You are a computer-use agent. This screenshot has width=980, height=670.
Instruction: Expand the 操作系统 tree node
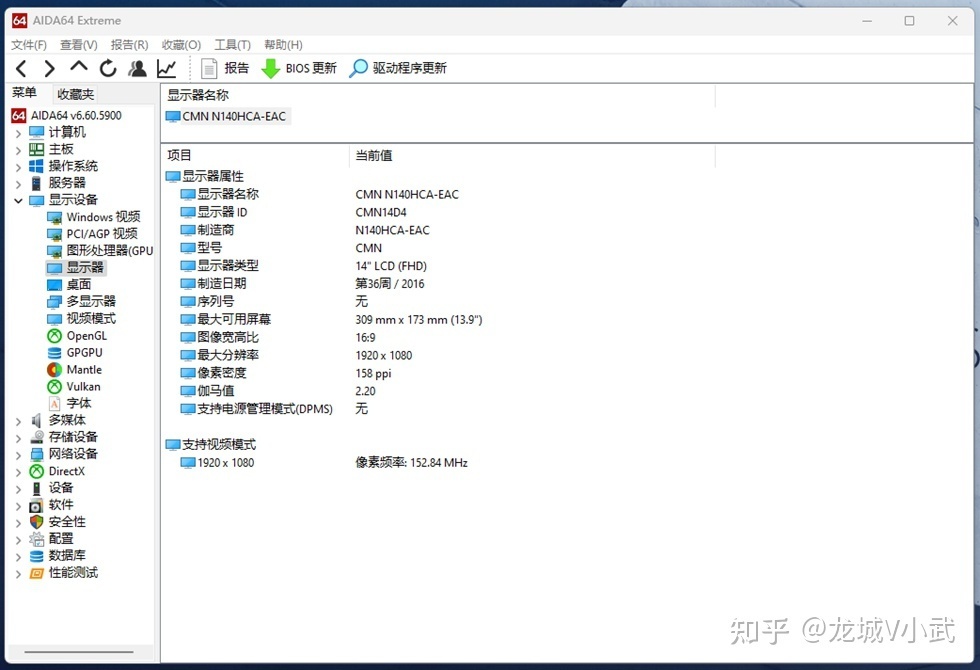(18, 166)
